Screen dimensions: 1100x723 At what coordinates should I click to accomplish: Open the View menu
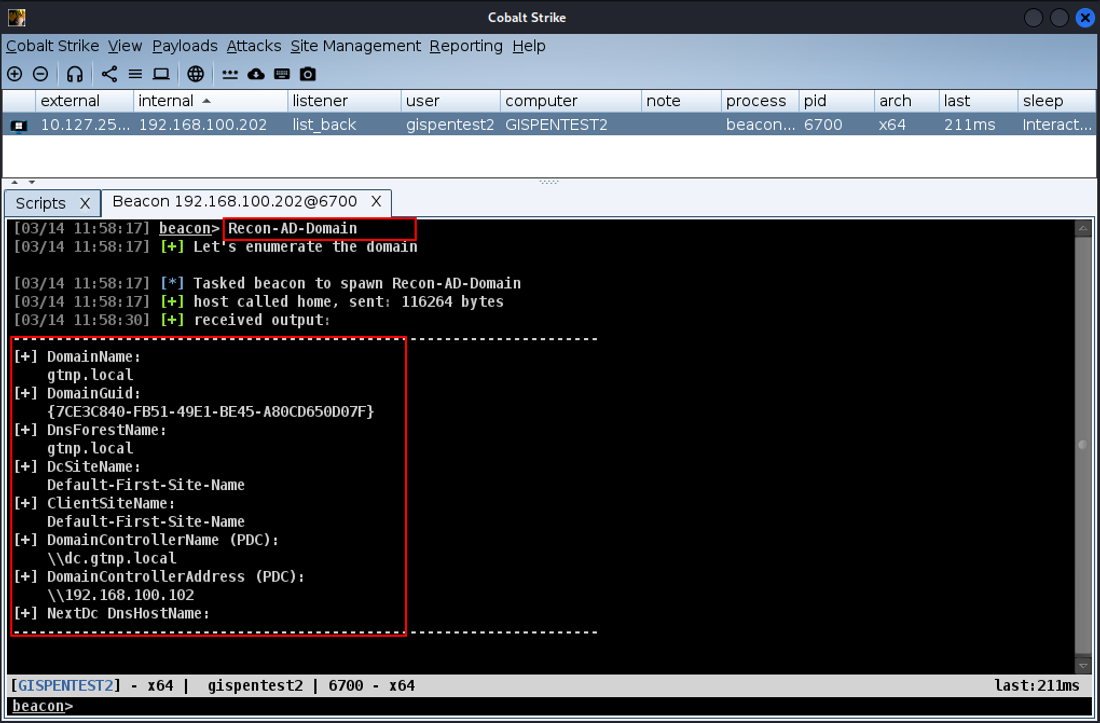click(x=125, y=46)
